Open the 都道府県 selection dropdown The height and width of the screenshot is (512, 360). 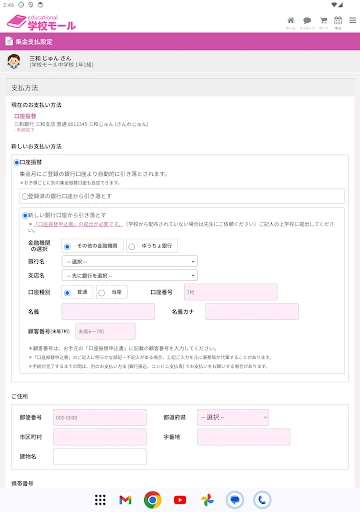pos(233,417)
